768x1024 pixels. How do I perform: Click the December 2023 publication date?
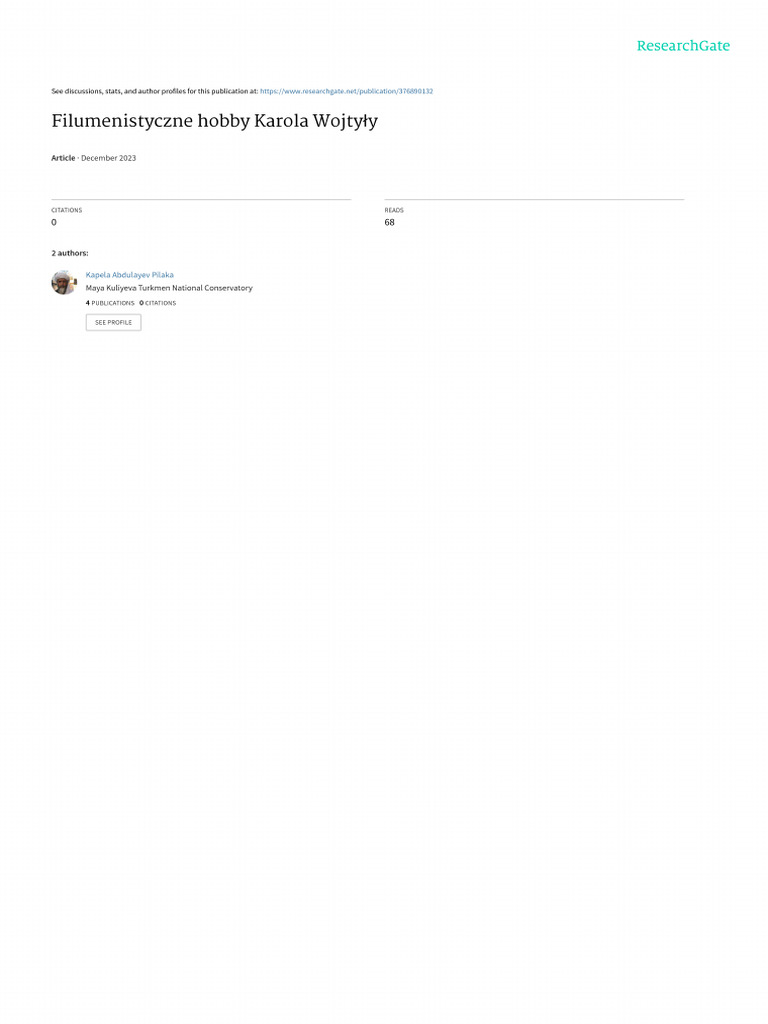(x=108, y=158)
